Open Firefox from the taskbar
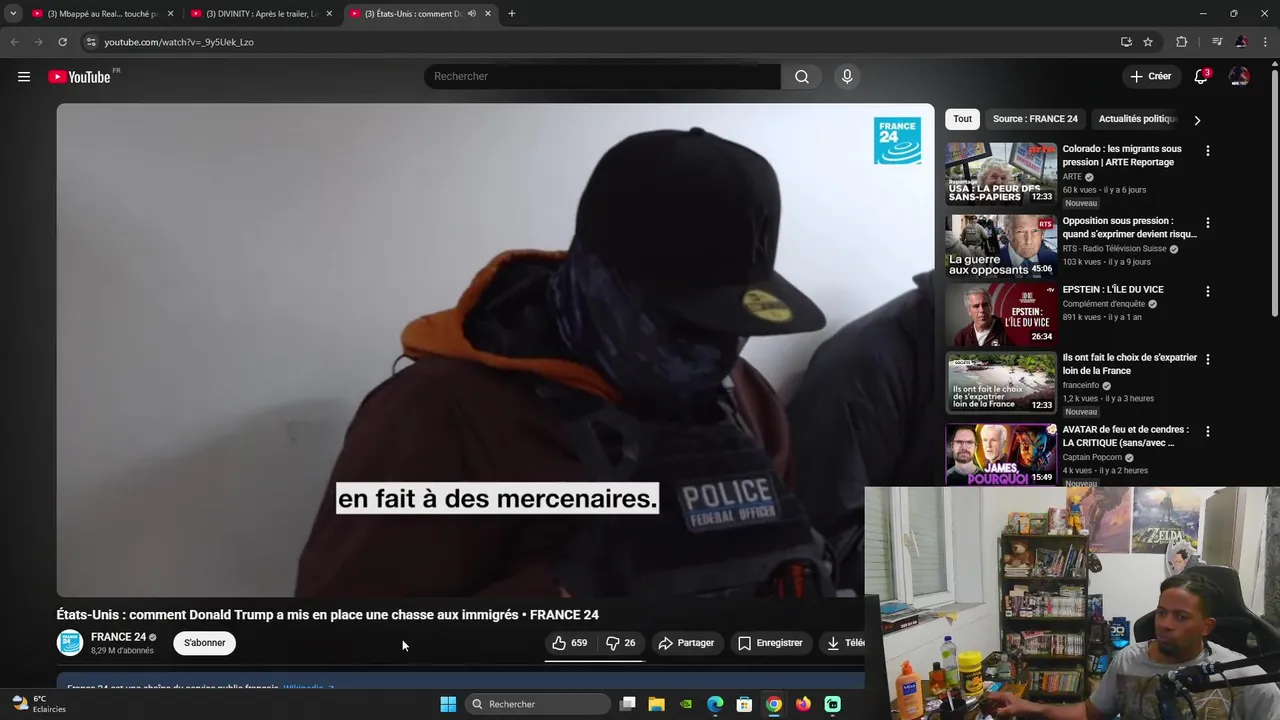This screenshot has height=720, width=1280. coord(803,704)
